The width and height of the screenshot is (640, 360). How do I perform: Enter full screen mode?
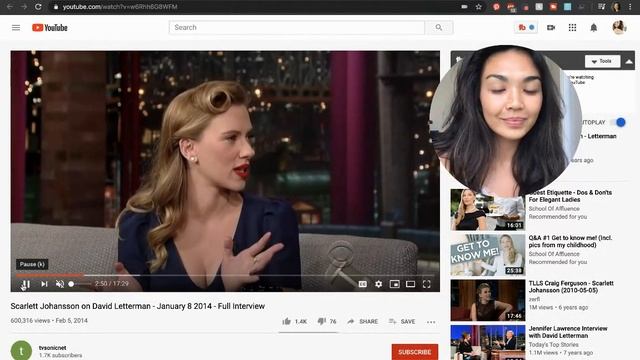click(427, 284)
